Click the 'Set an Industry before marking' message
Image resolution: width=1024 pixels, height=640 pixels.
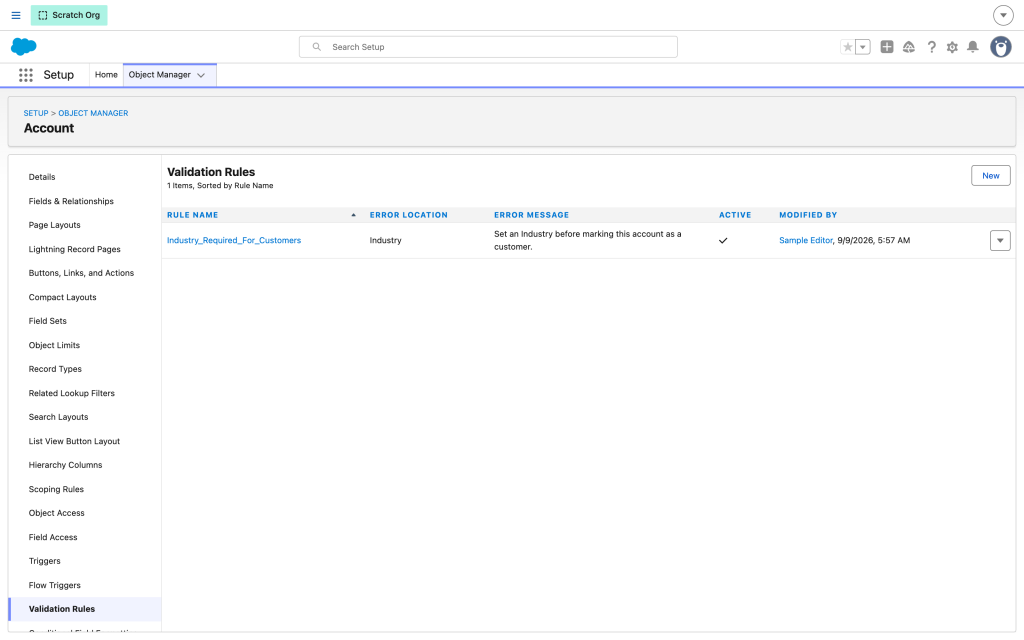(588, 240)
